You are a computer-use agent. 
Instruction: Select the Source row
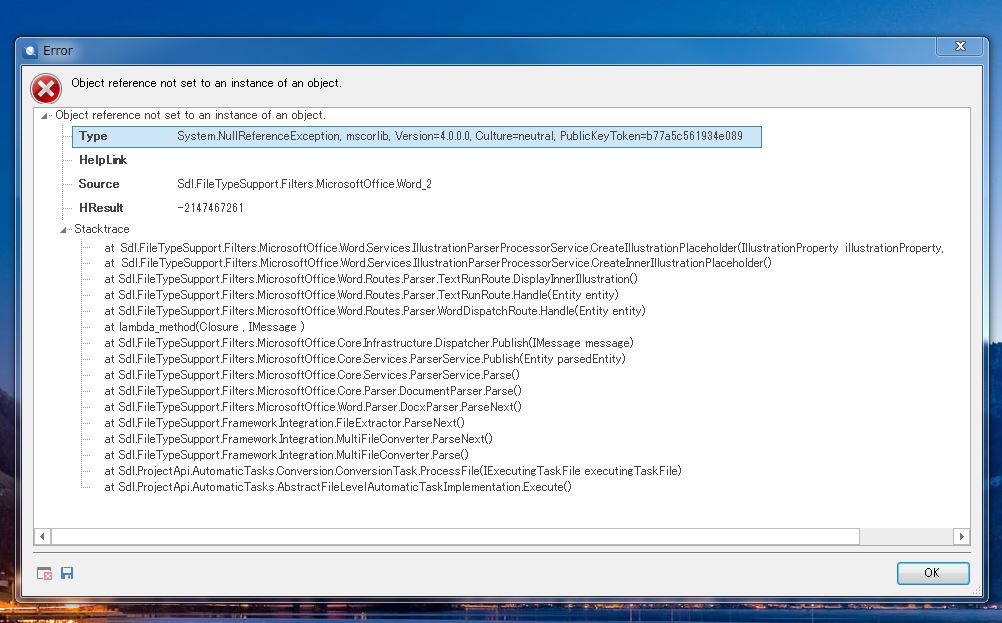(x=255, y=184)
